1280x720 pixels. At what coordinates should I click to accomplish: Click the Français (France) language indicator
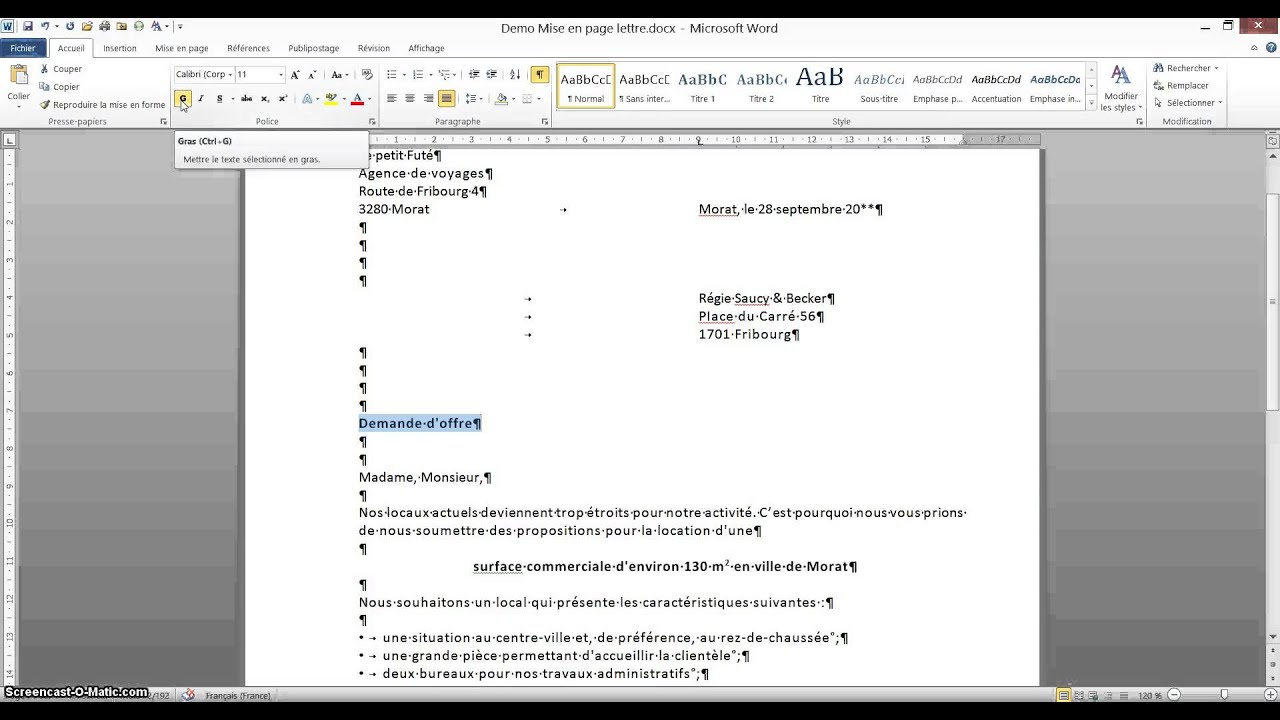(238, 695)
